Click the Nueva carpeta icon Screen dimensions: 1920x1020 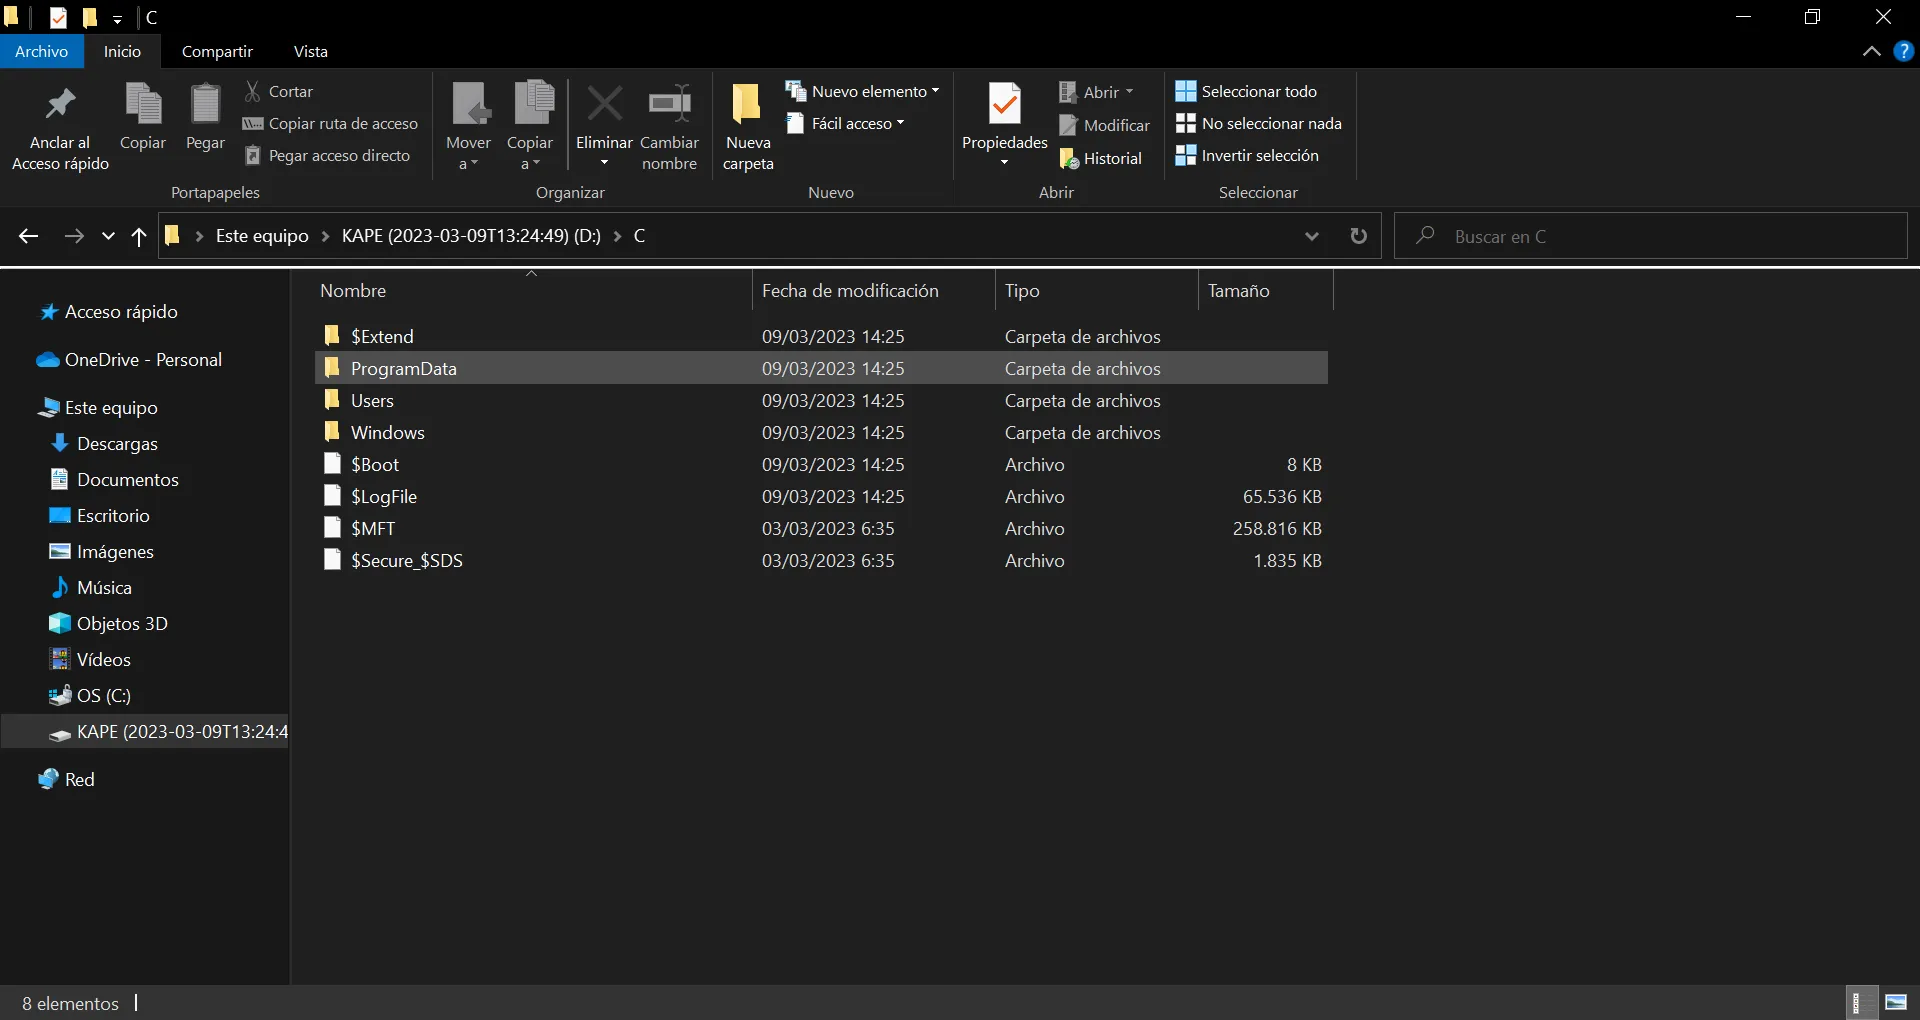[x=746, y=103]
